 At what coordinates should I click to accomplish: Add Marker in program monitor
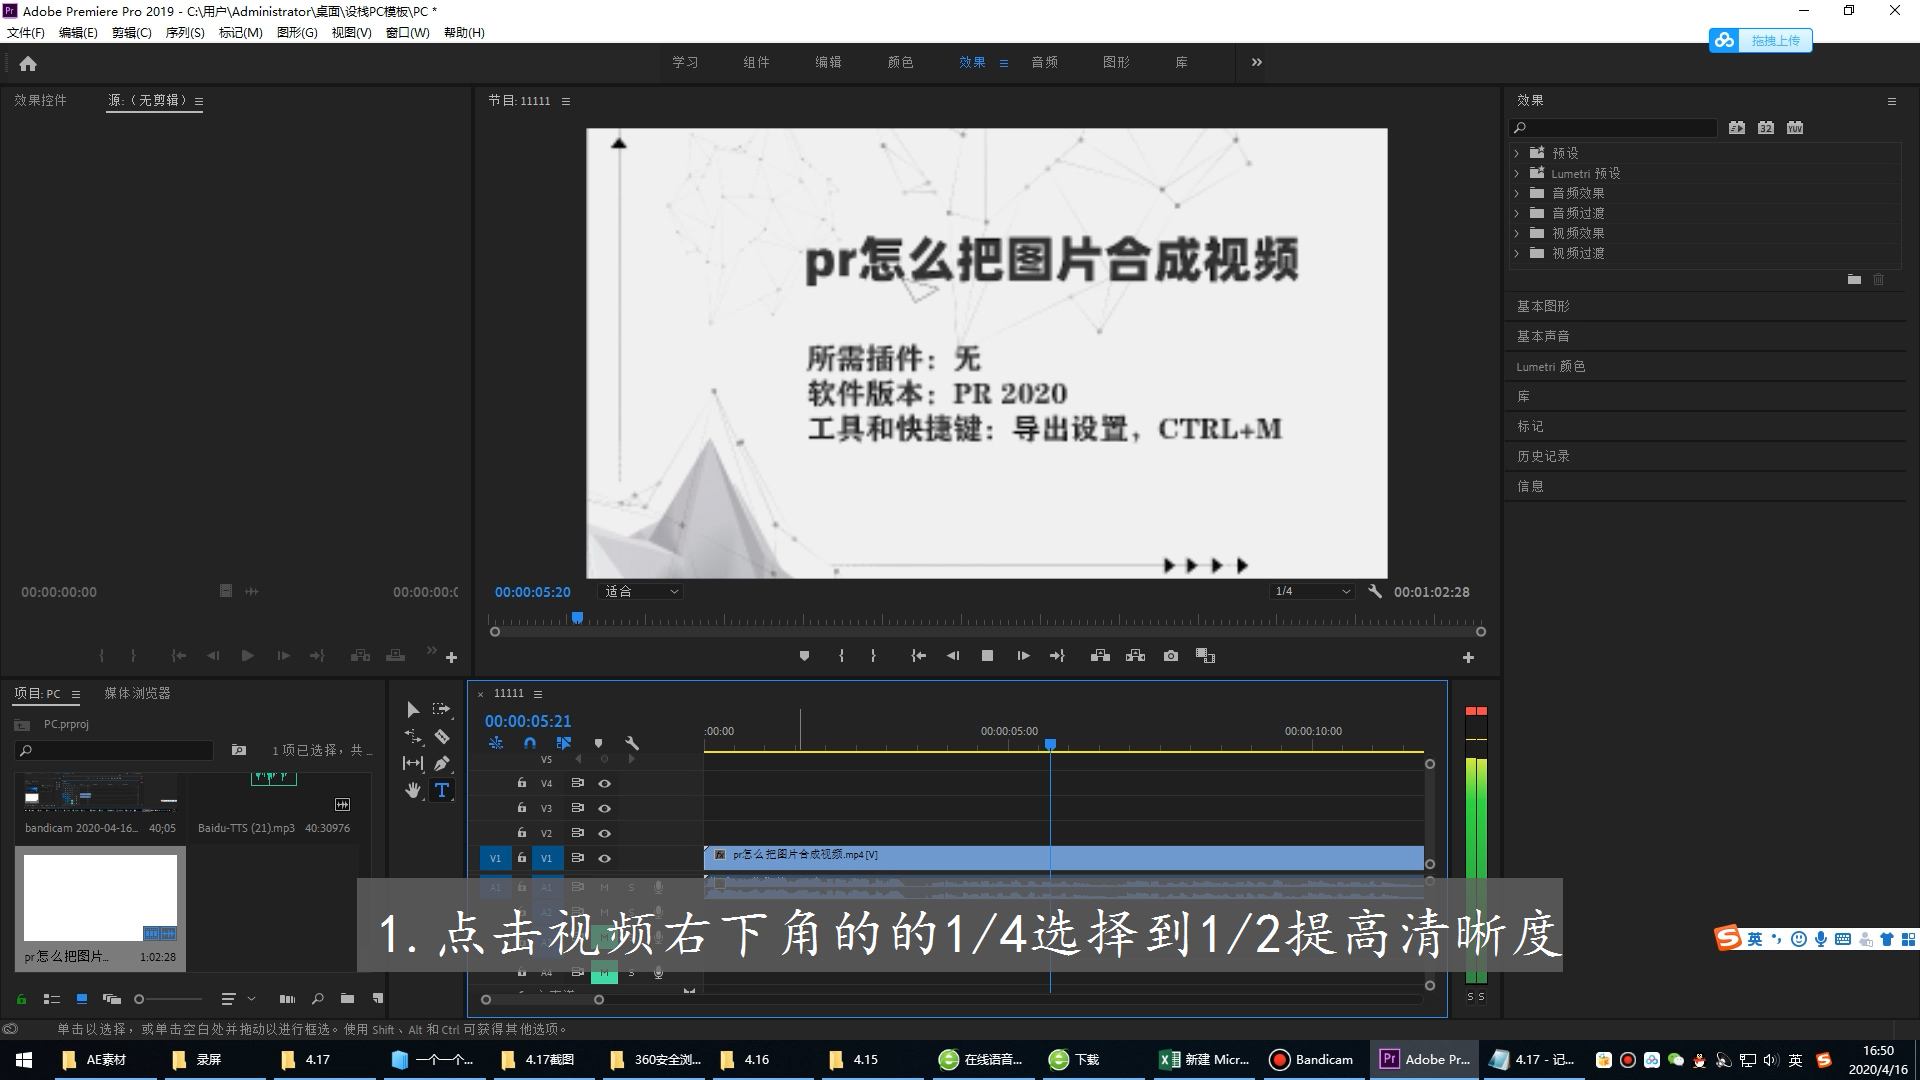tap(804, 656)
